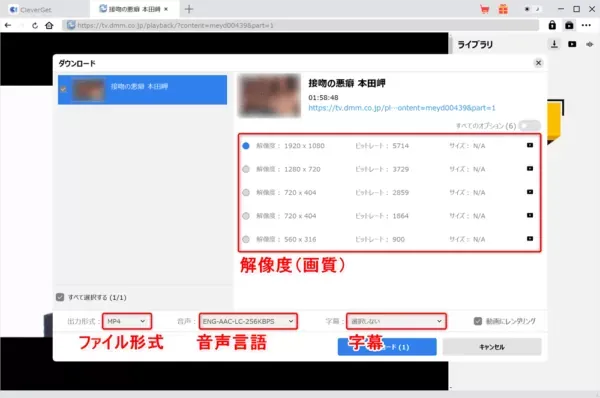The image size is (600, 398).
Task: Open a new tab with plus button
Action: coord(189,9)
